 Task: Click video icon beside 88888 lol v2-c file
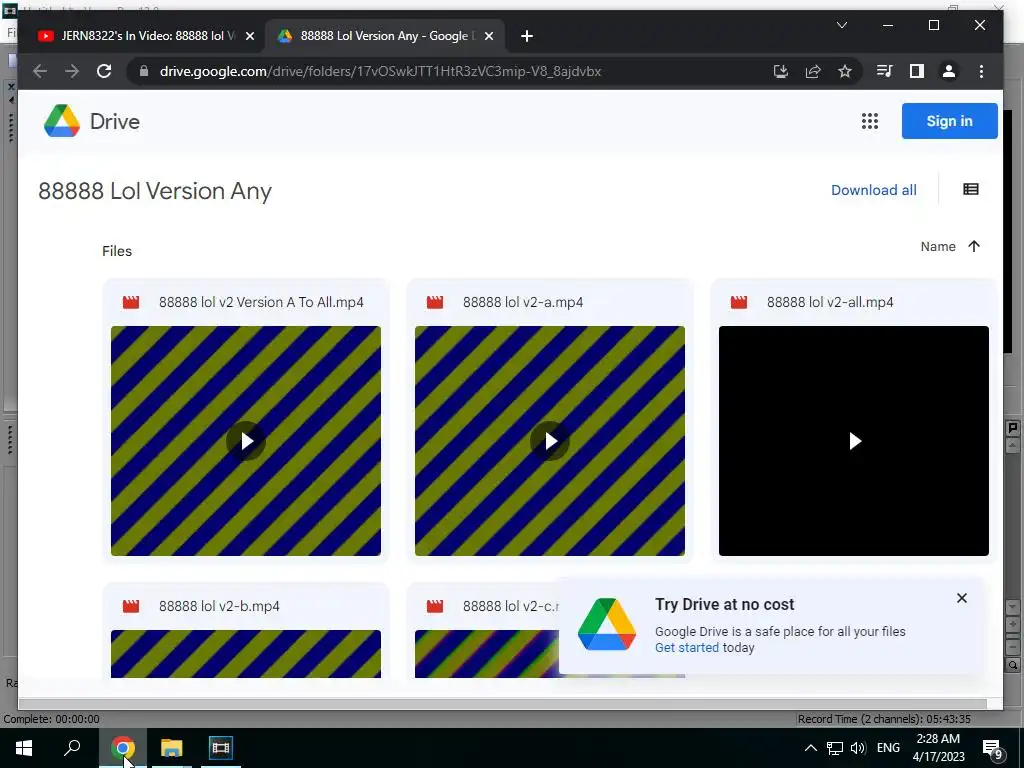(x=435, y=606)
